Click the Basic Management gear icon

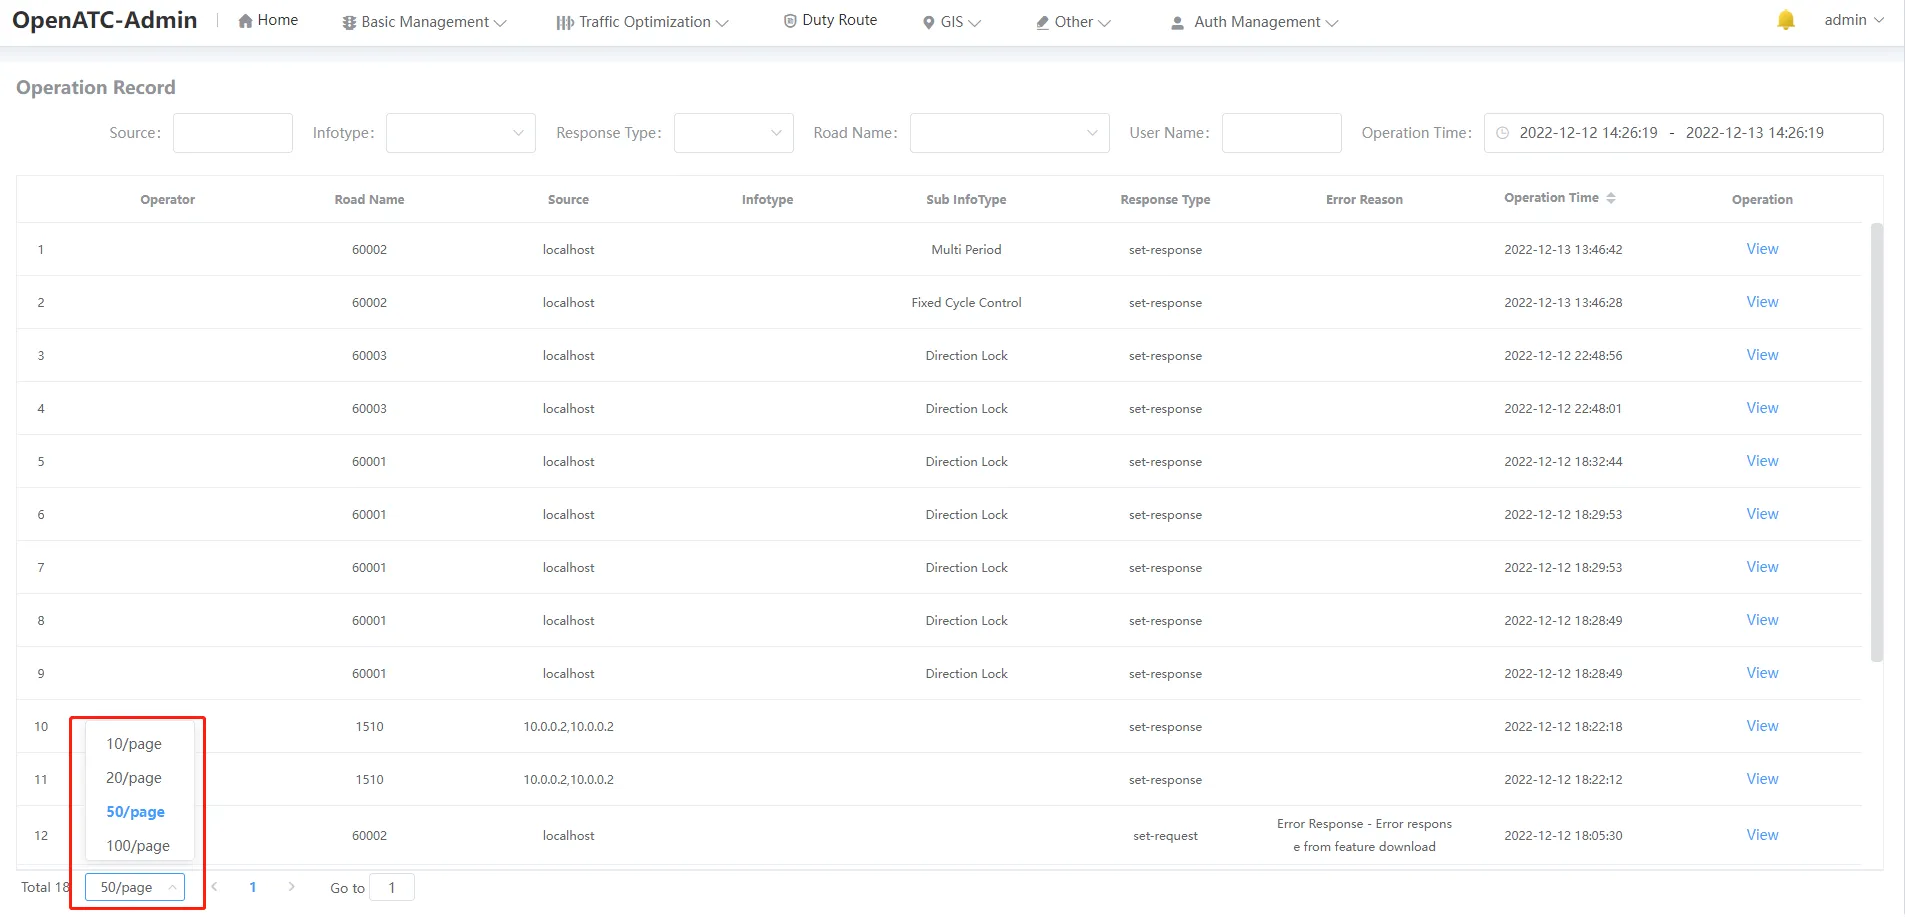tap(349, 23)
